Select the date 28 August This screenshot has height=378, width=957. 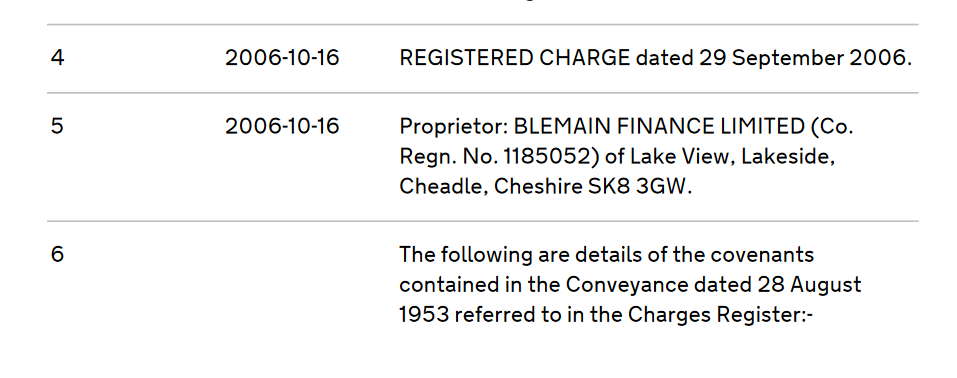point(809,285)
